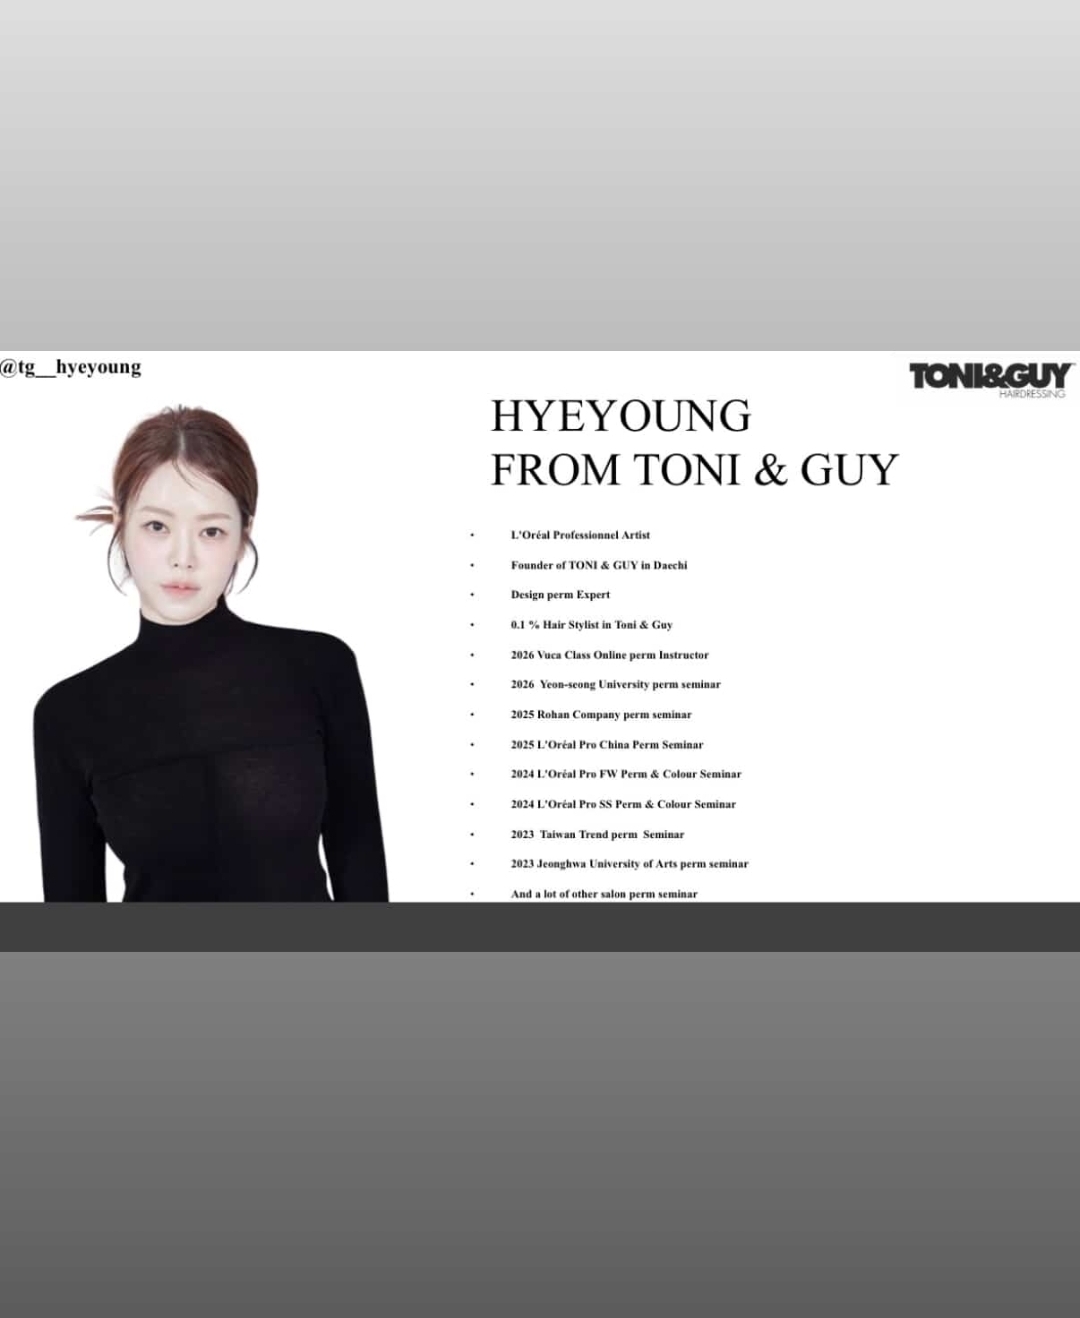Select the heading "FROM TONI & GUY"
The width and height of the screenshot is (1080, 1318).
[694, 470]
